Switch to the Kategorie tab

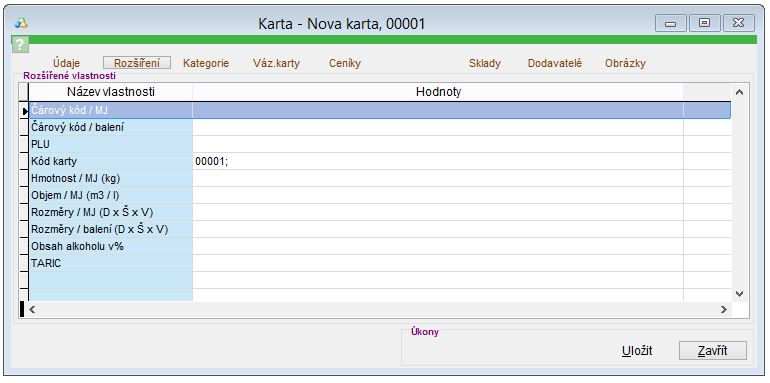coord(206,63)
